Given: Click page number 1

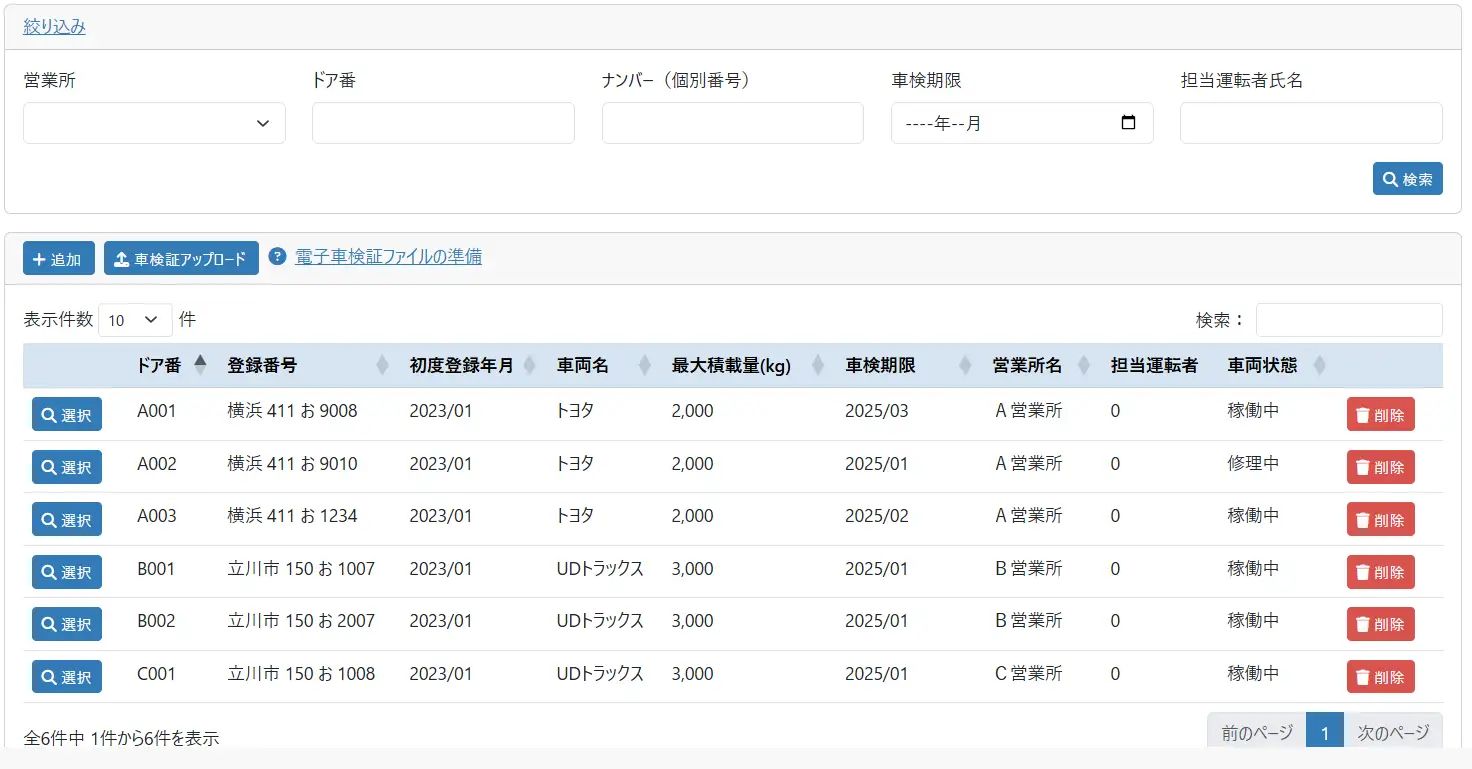Looking at the screenshot, I should point(1325,733).
